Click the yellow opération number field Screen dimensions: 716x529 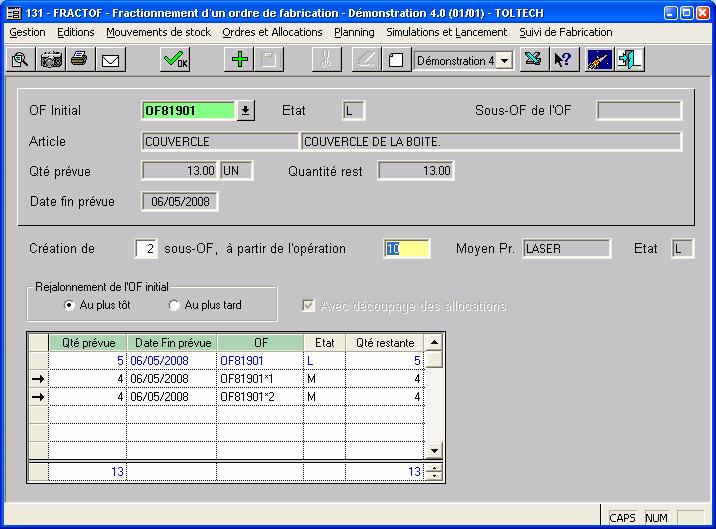[407, 249]
